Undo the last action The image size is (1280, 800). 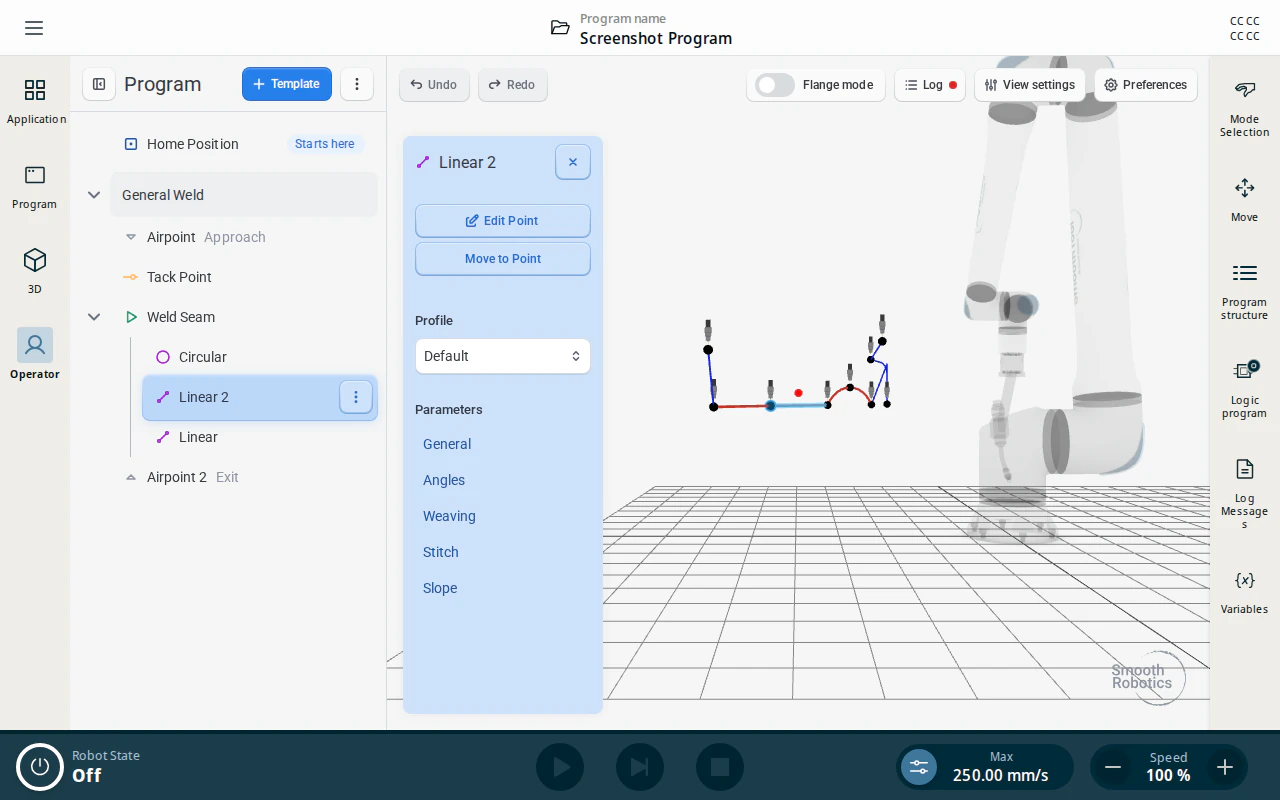click(x=434, y=85)
